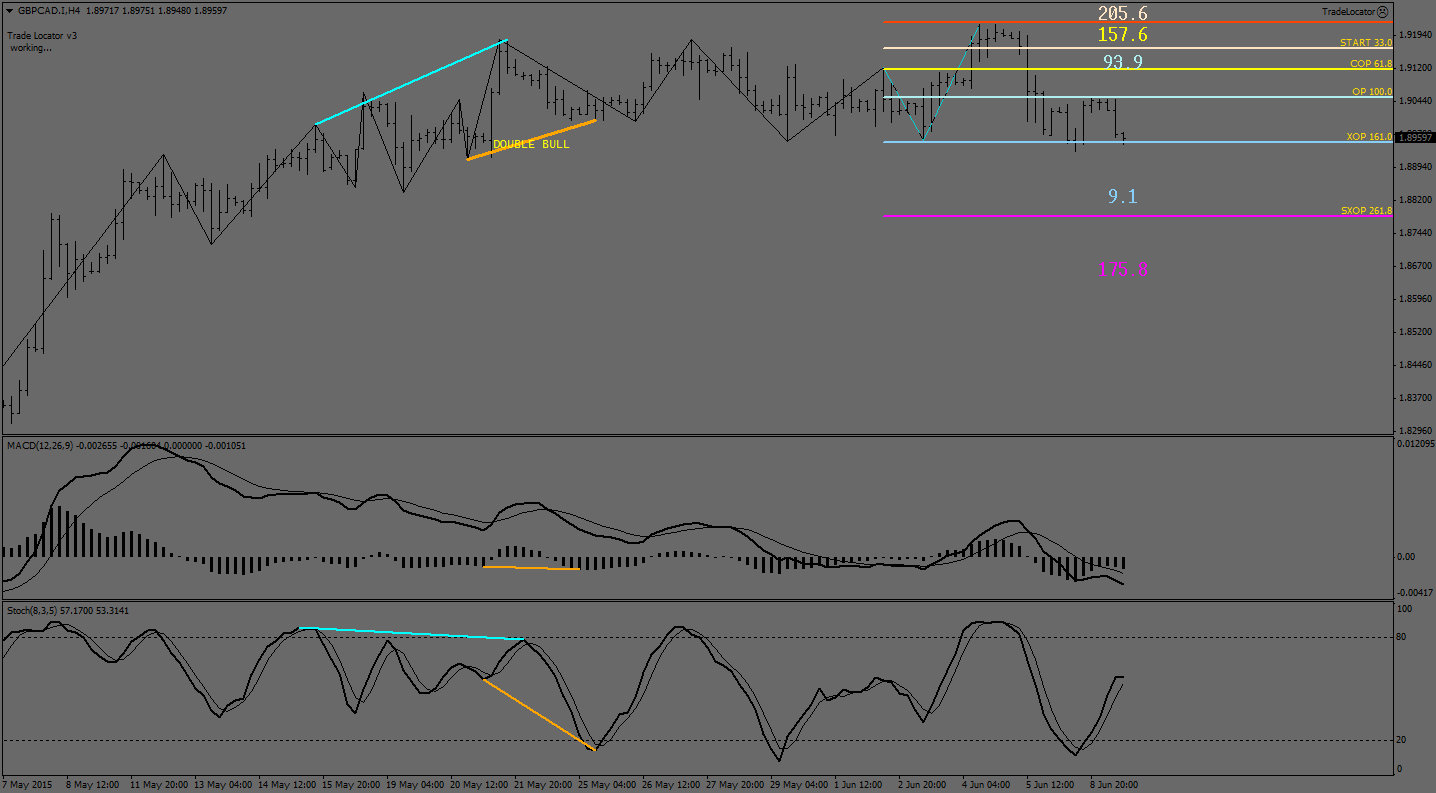Viewport: 1436px width, 793px height.
Task: Open the GBPCAD chart dropdown arrow
Action: point(9,12)
